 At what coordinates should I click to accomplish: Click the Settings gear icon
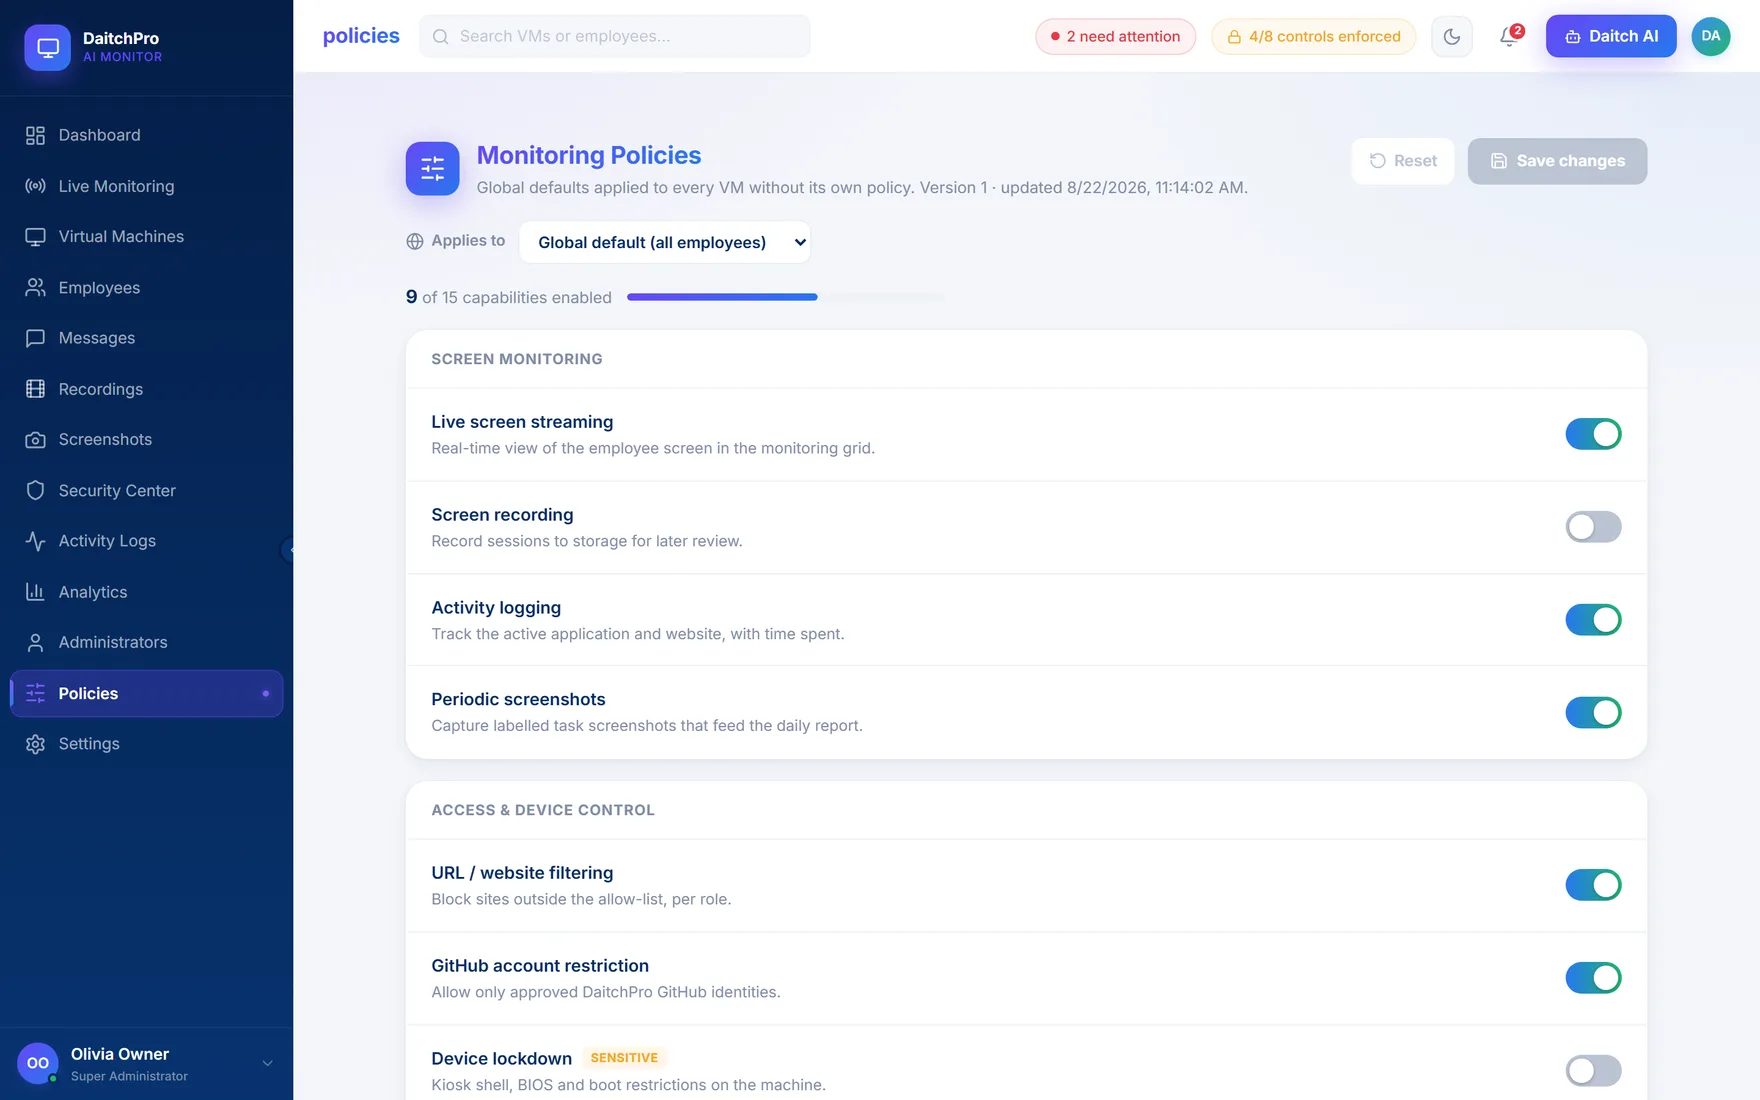[x=35, y=744]
